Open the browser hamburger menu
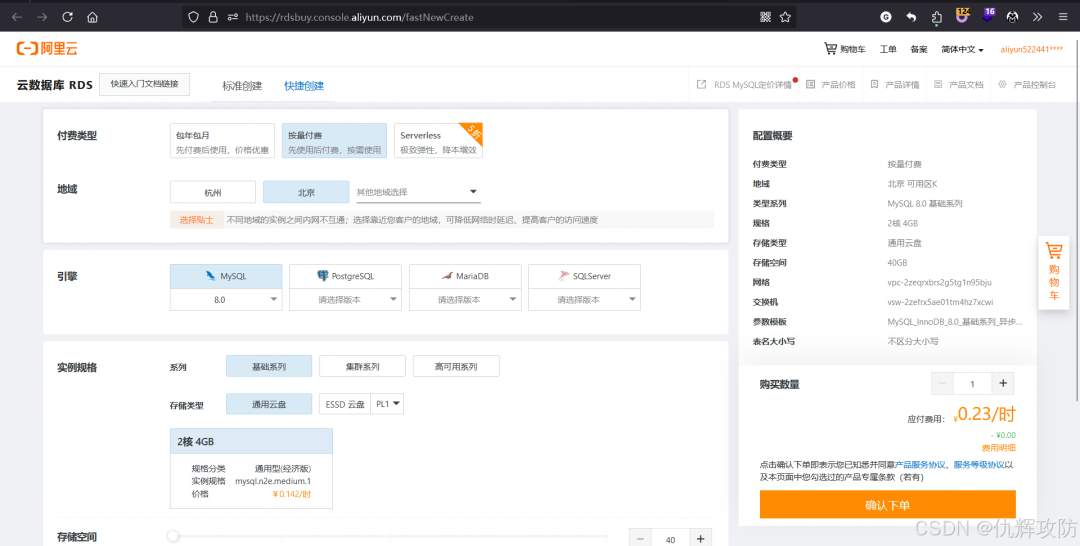This screenshot has height=546, width=1080. click(x=1063, y=17)
